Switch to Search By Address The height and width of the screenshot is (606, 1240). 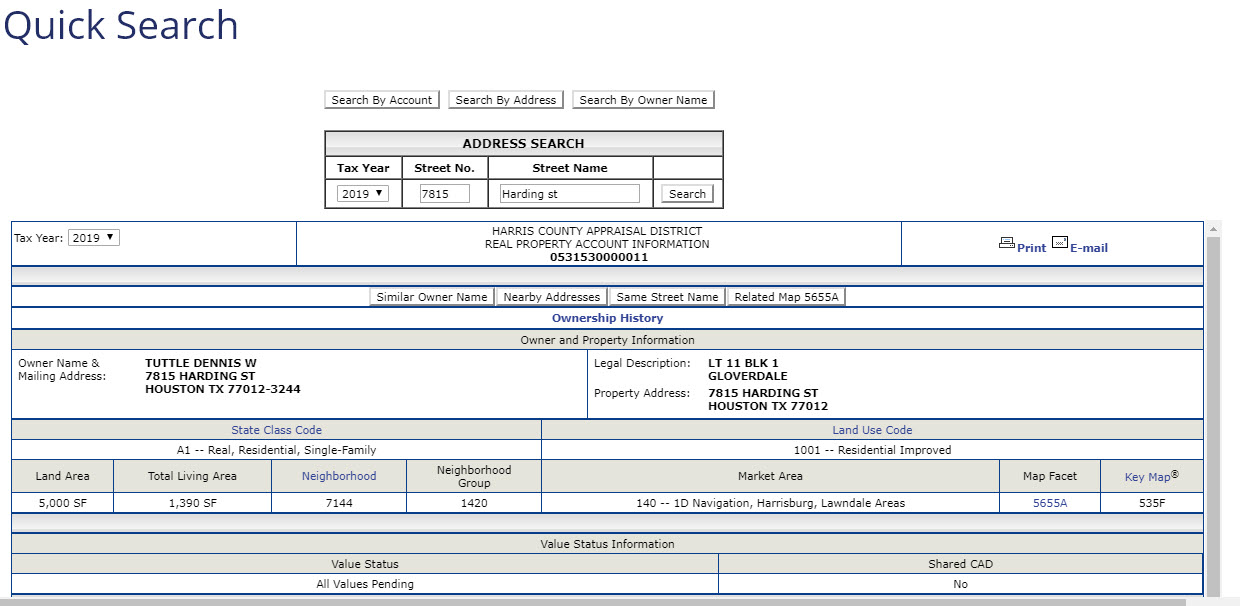(x=506, y=100)
